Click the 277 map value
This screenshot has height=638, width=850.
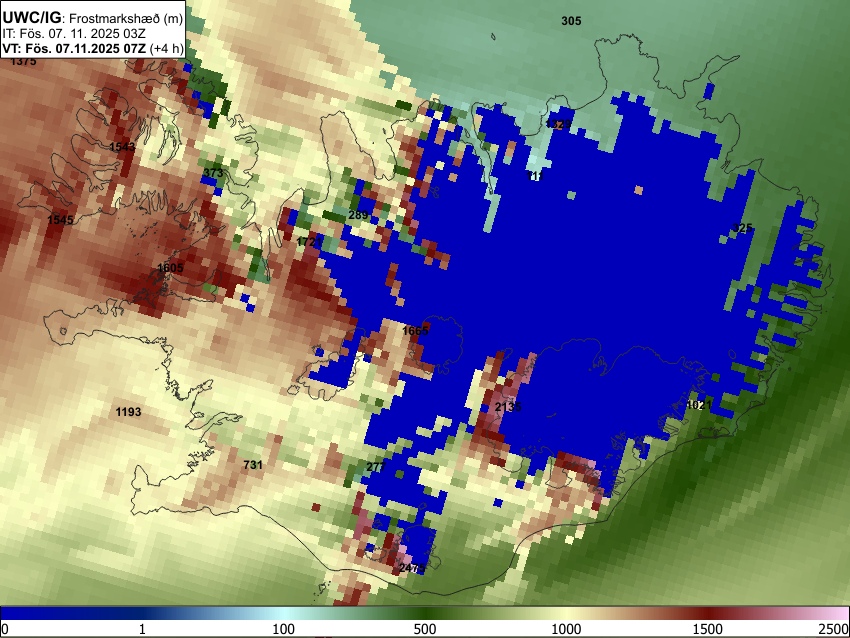376,467
